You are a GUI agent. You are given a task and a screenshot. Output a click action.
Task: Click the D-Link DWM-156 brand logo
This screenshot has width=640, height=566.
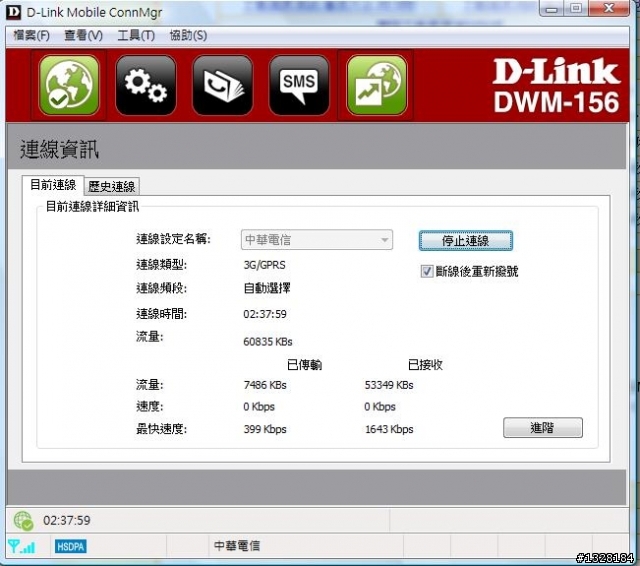[x=556, y=85]
